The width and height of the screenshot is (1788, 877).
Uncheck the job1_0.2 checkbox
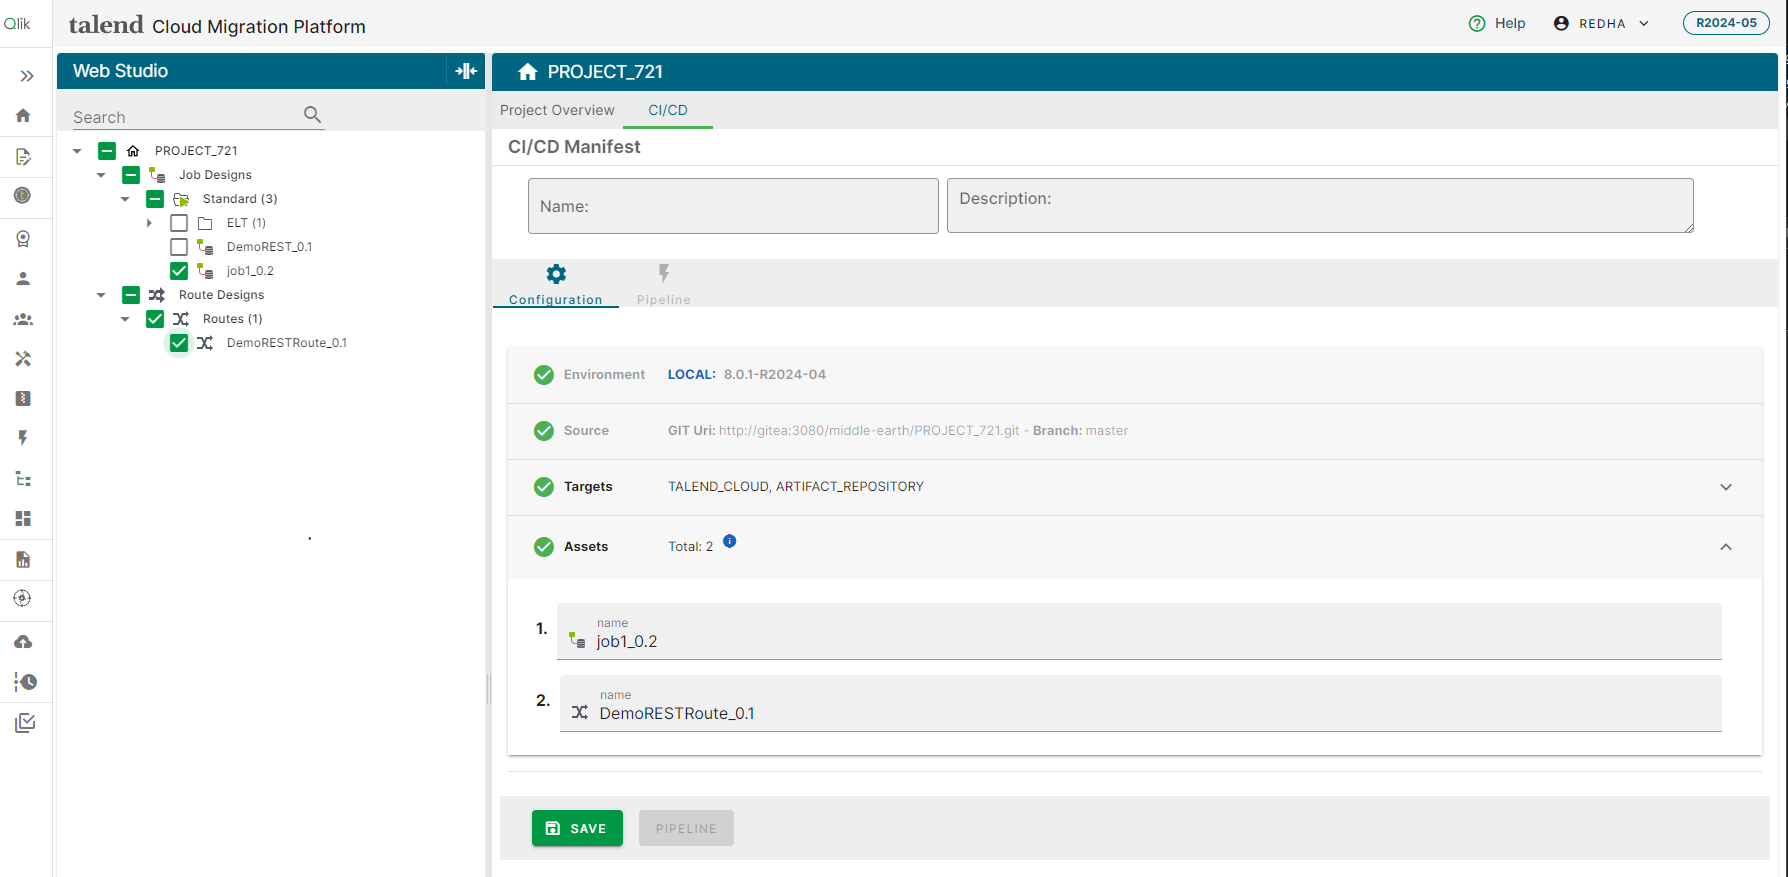tap(179, 271)
